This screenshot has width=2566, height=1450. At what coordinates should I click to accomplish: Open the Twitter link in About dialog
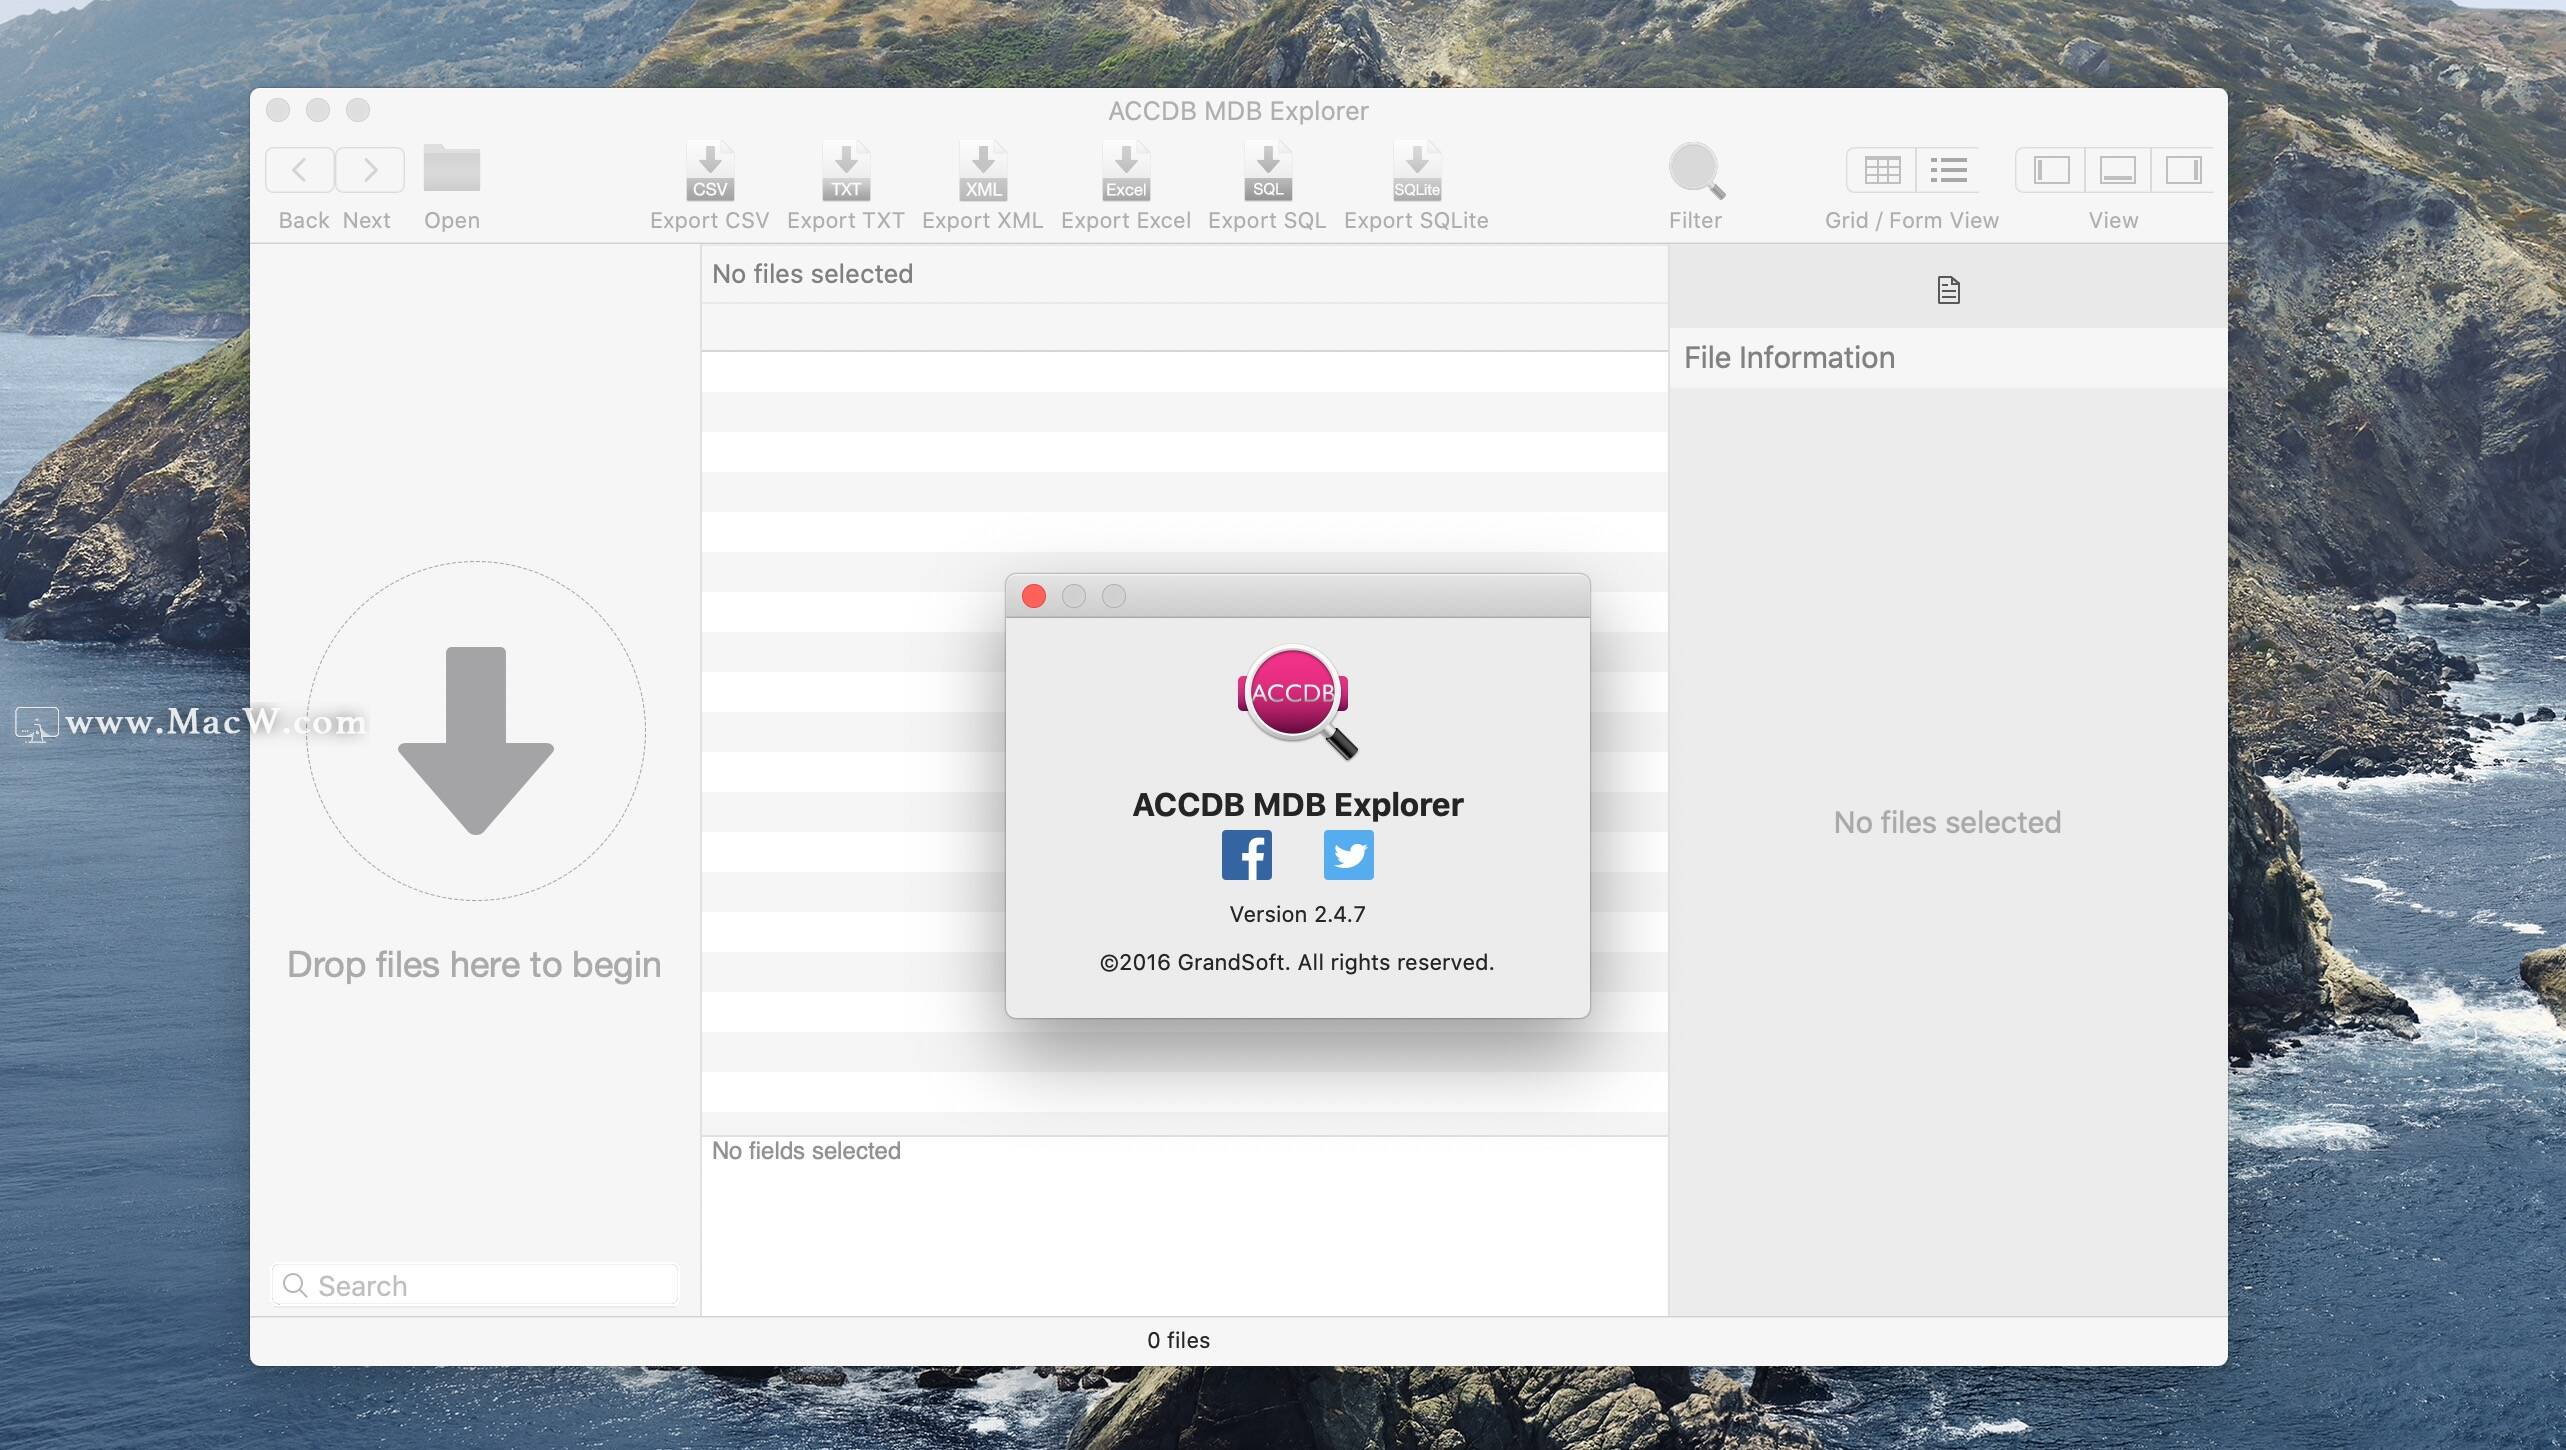coord(1349,855)
